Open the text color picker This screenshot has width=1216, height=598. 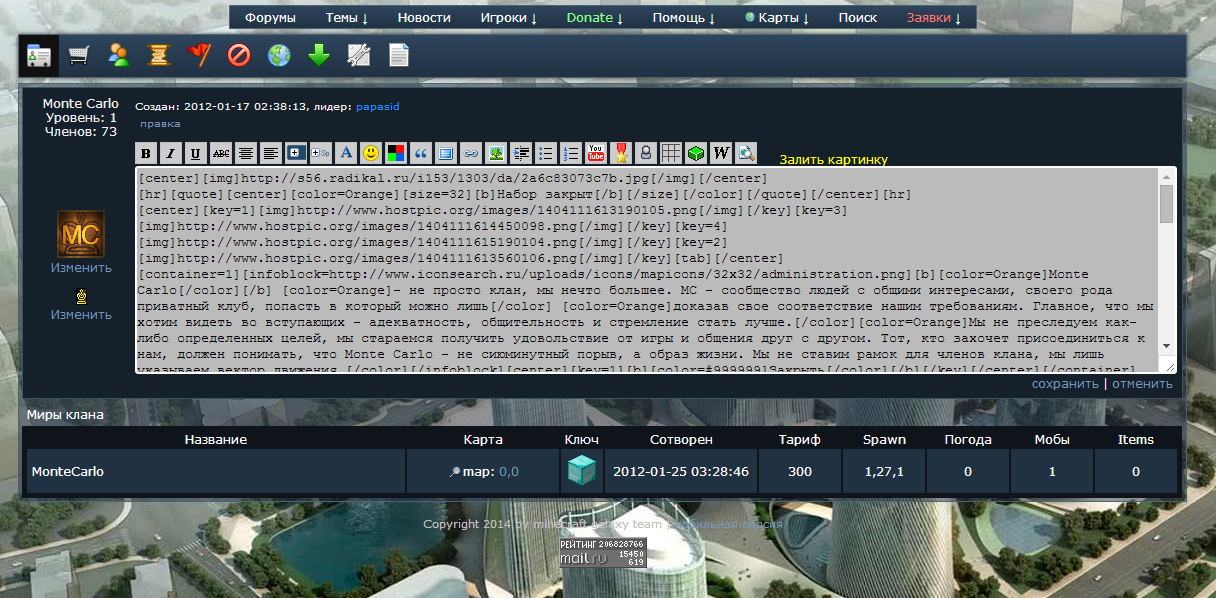396,153
